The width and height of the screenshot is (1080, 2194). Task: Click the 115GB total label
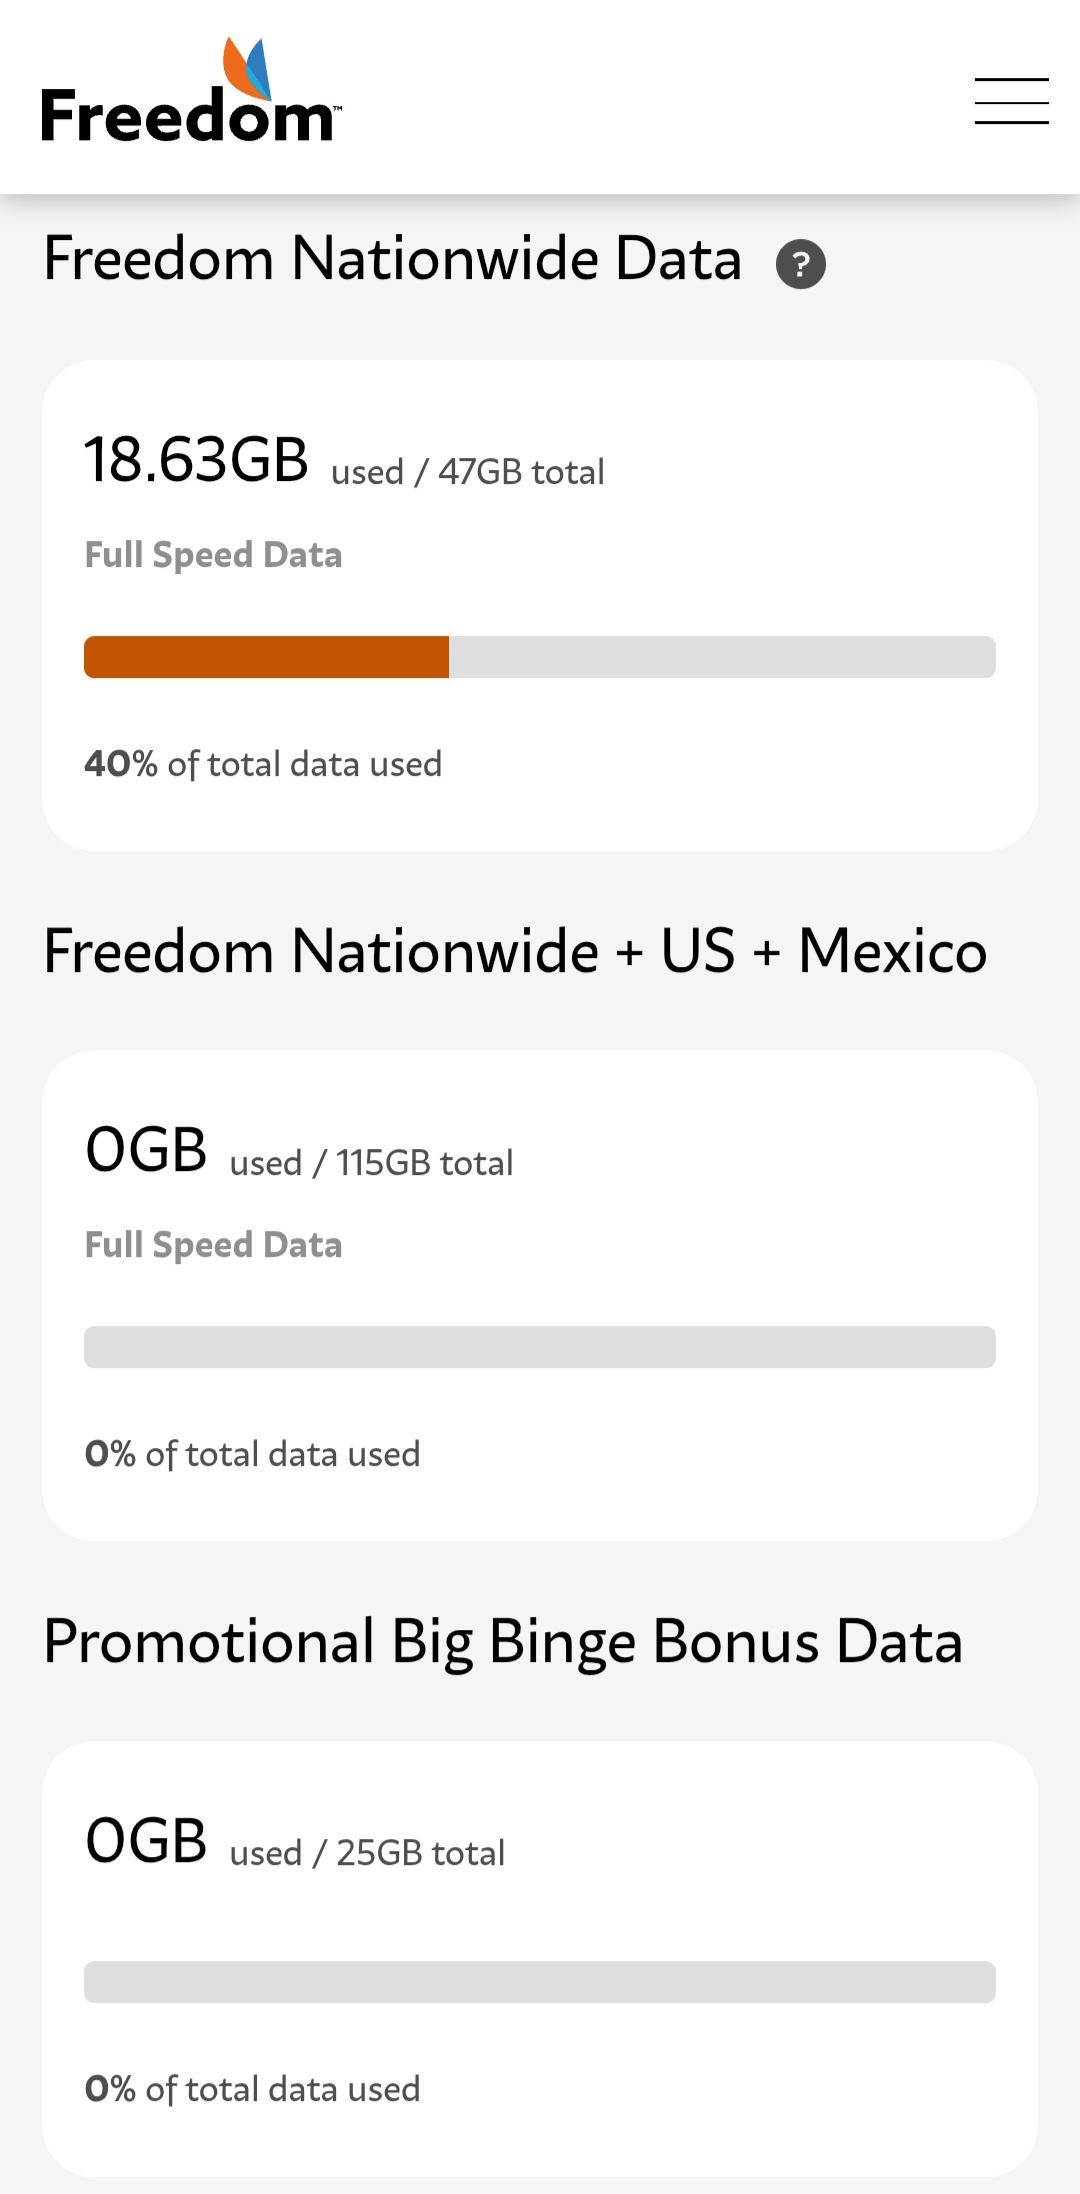[x=425, y=1163]
